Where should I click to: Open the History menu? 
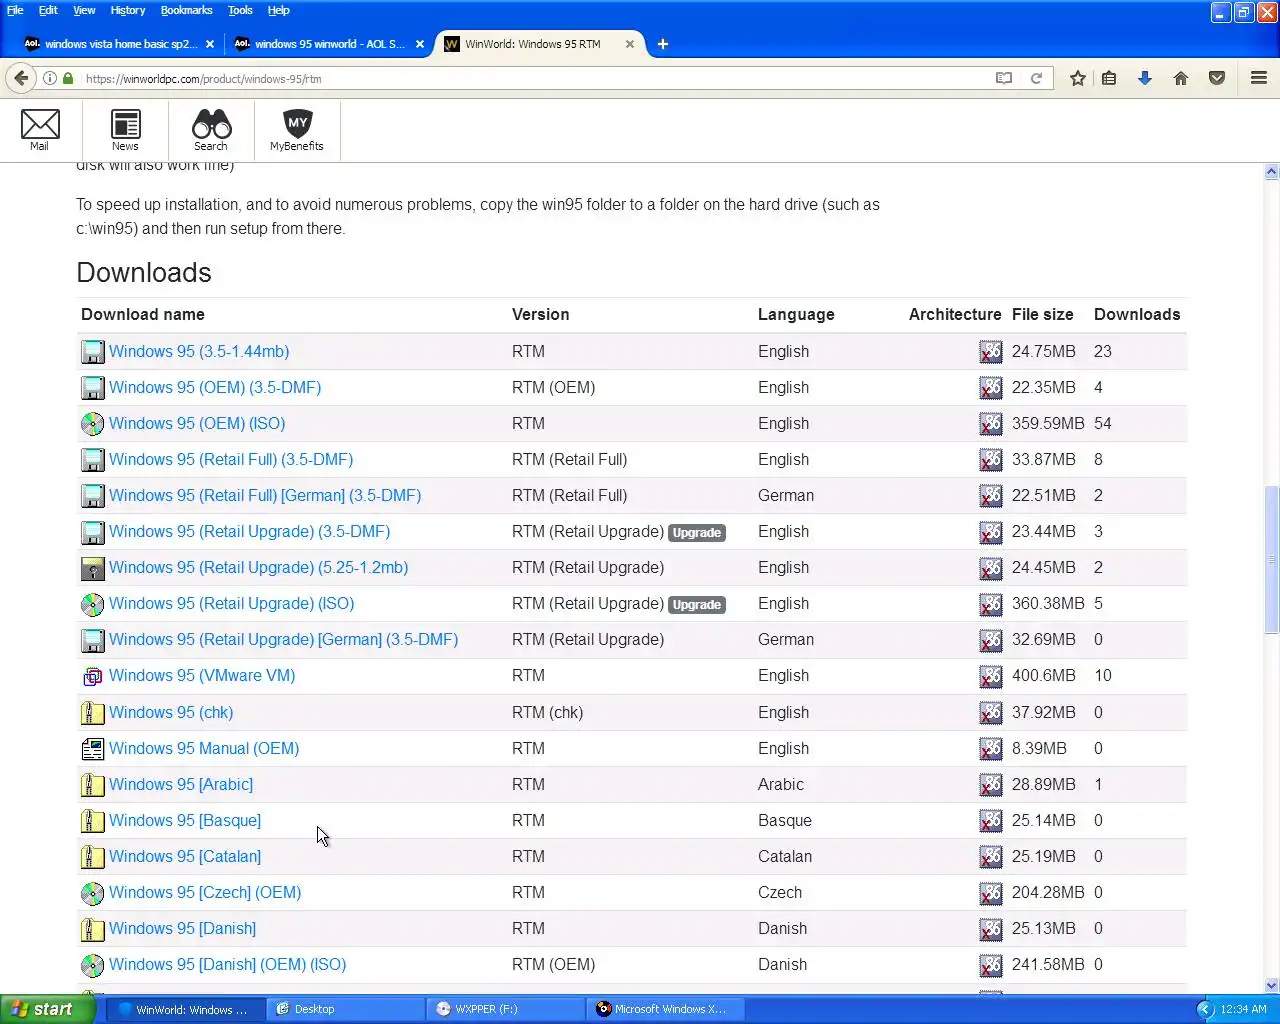pos(128,10)
